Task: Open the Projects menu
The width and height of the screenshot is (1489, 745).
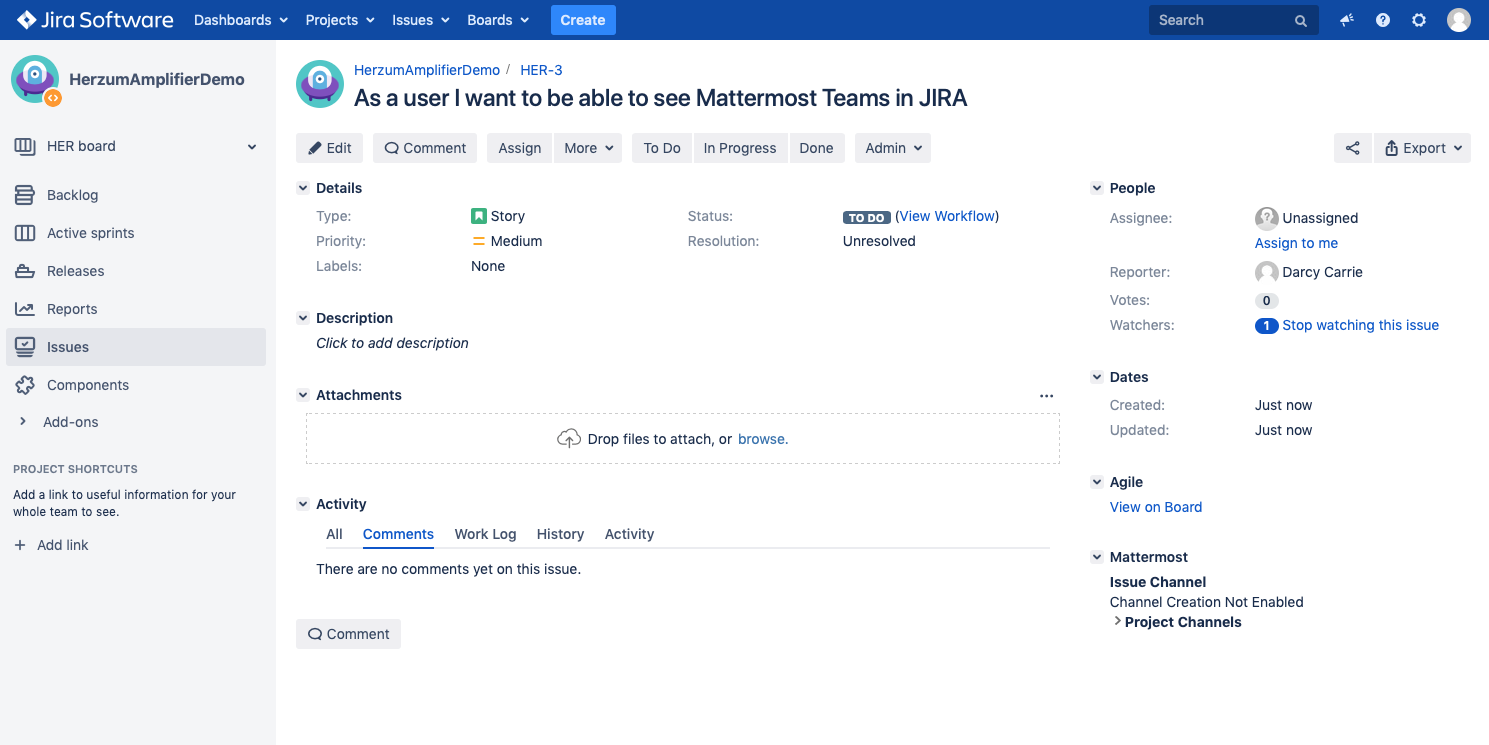Action: coord(340,20)
